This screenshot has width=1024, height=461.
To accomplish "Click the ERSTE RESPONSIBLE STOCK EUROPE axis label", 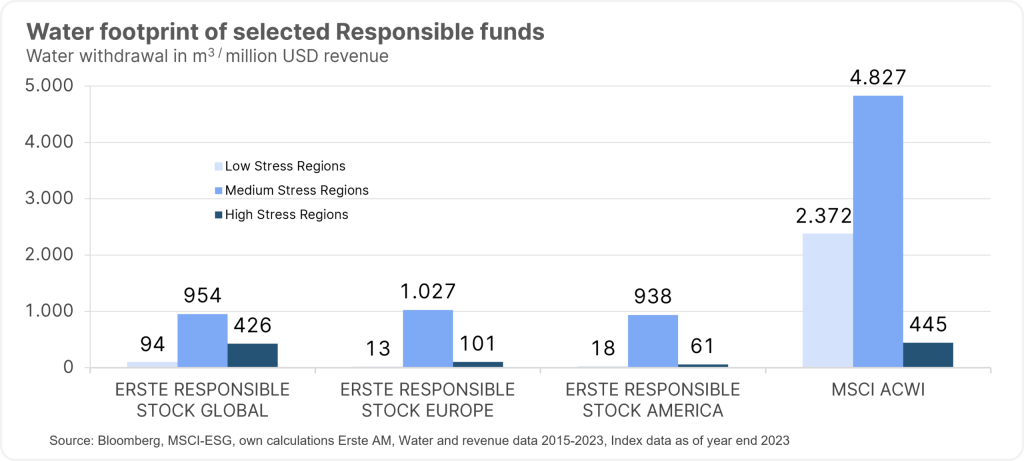I will pos(428,399).
